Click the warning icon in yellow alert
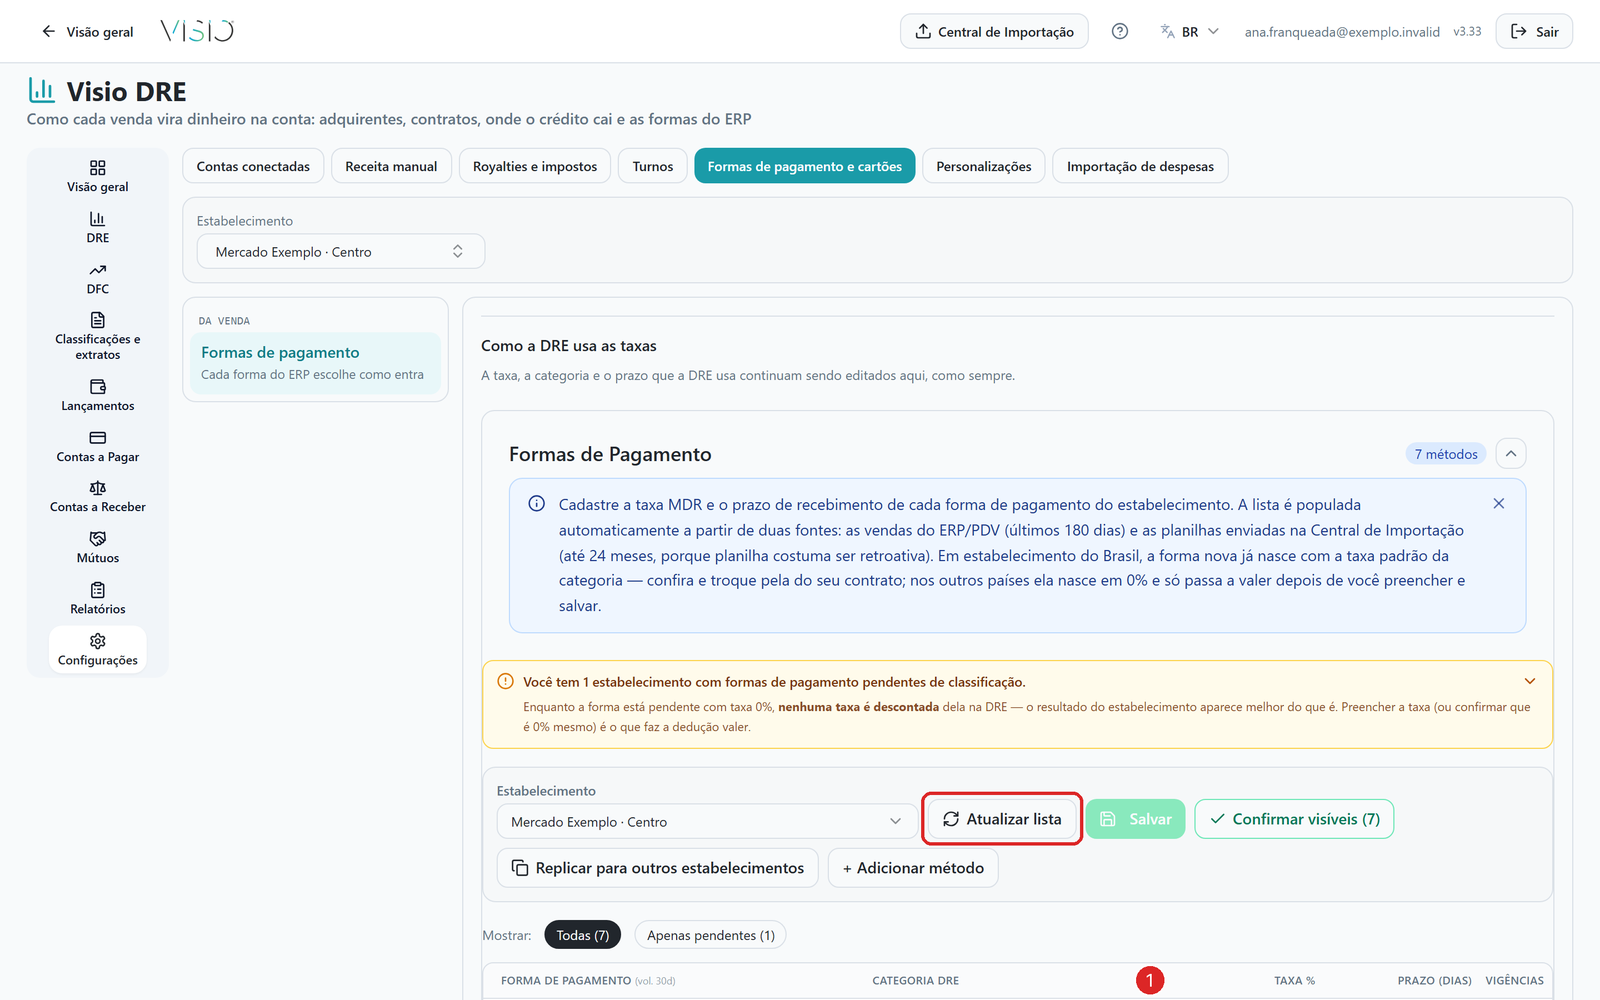This screenshot has height=1000, width=1600. pyautogui.click(x=505, y=681)
